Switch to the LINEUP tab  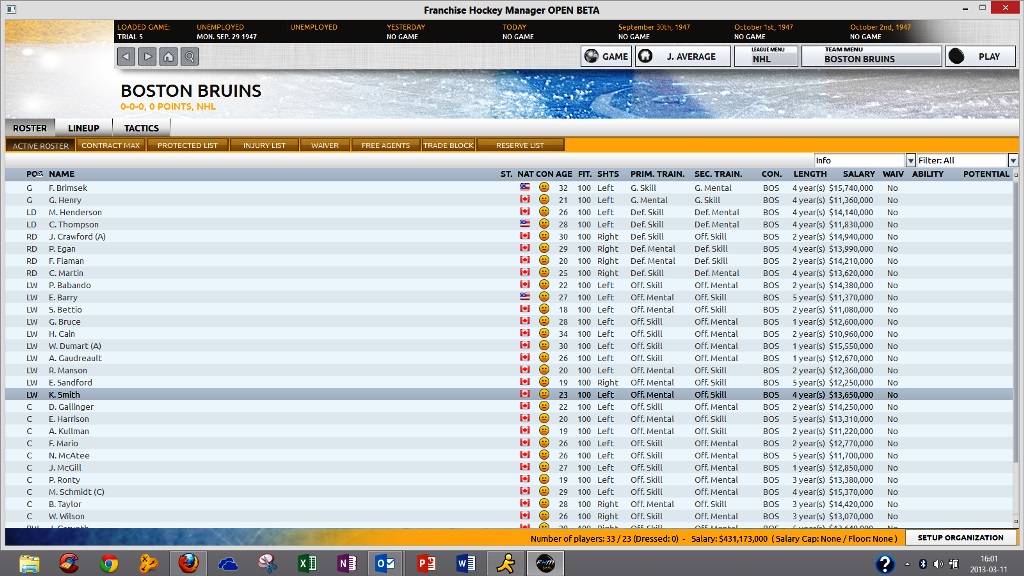[84, 128]
